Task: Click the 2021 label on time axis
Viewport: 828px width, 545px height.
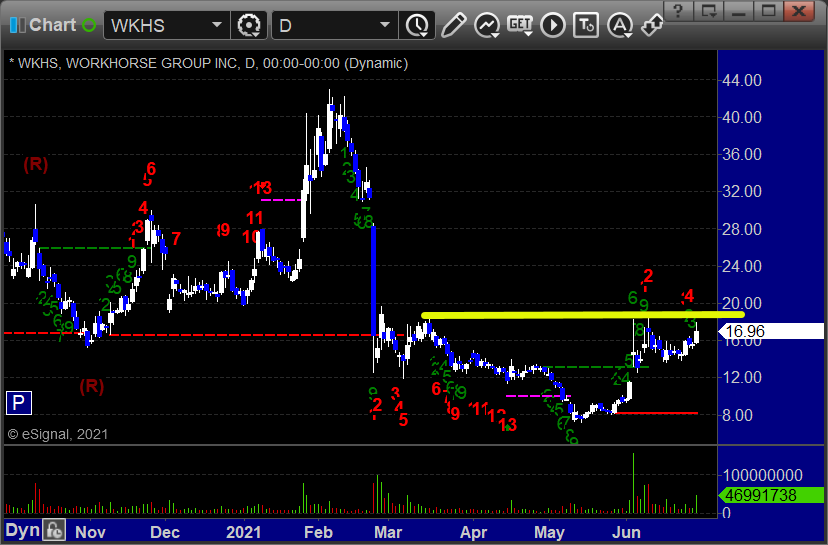Action: [243, 532]
